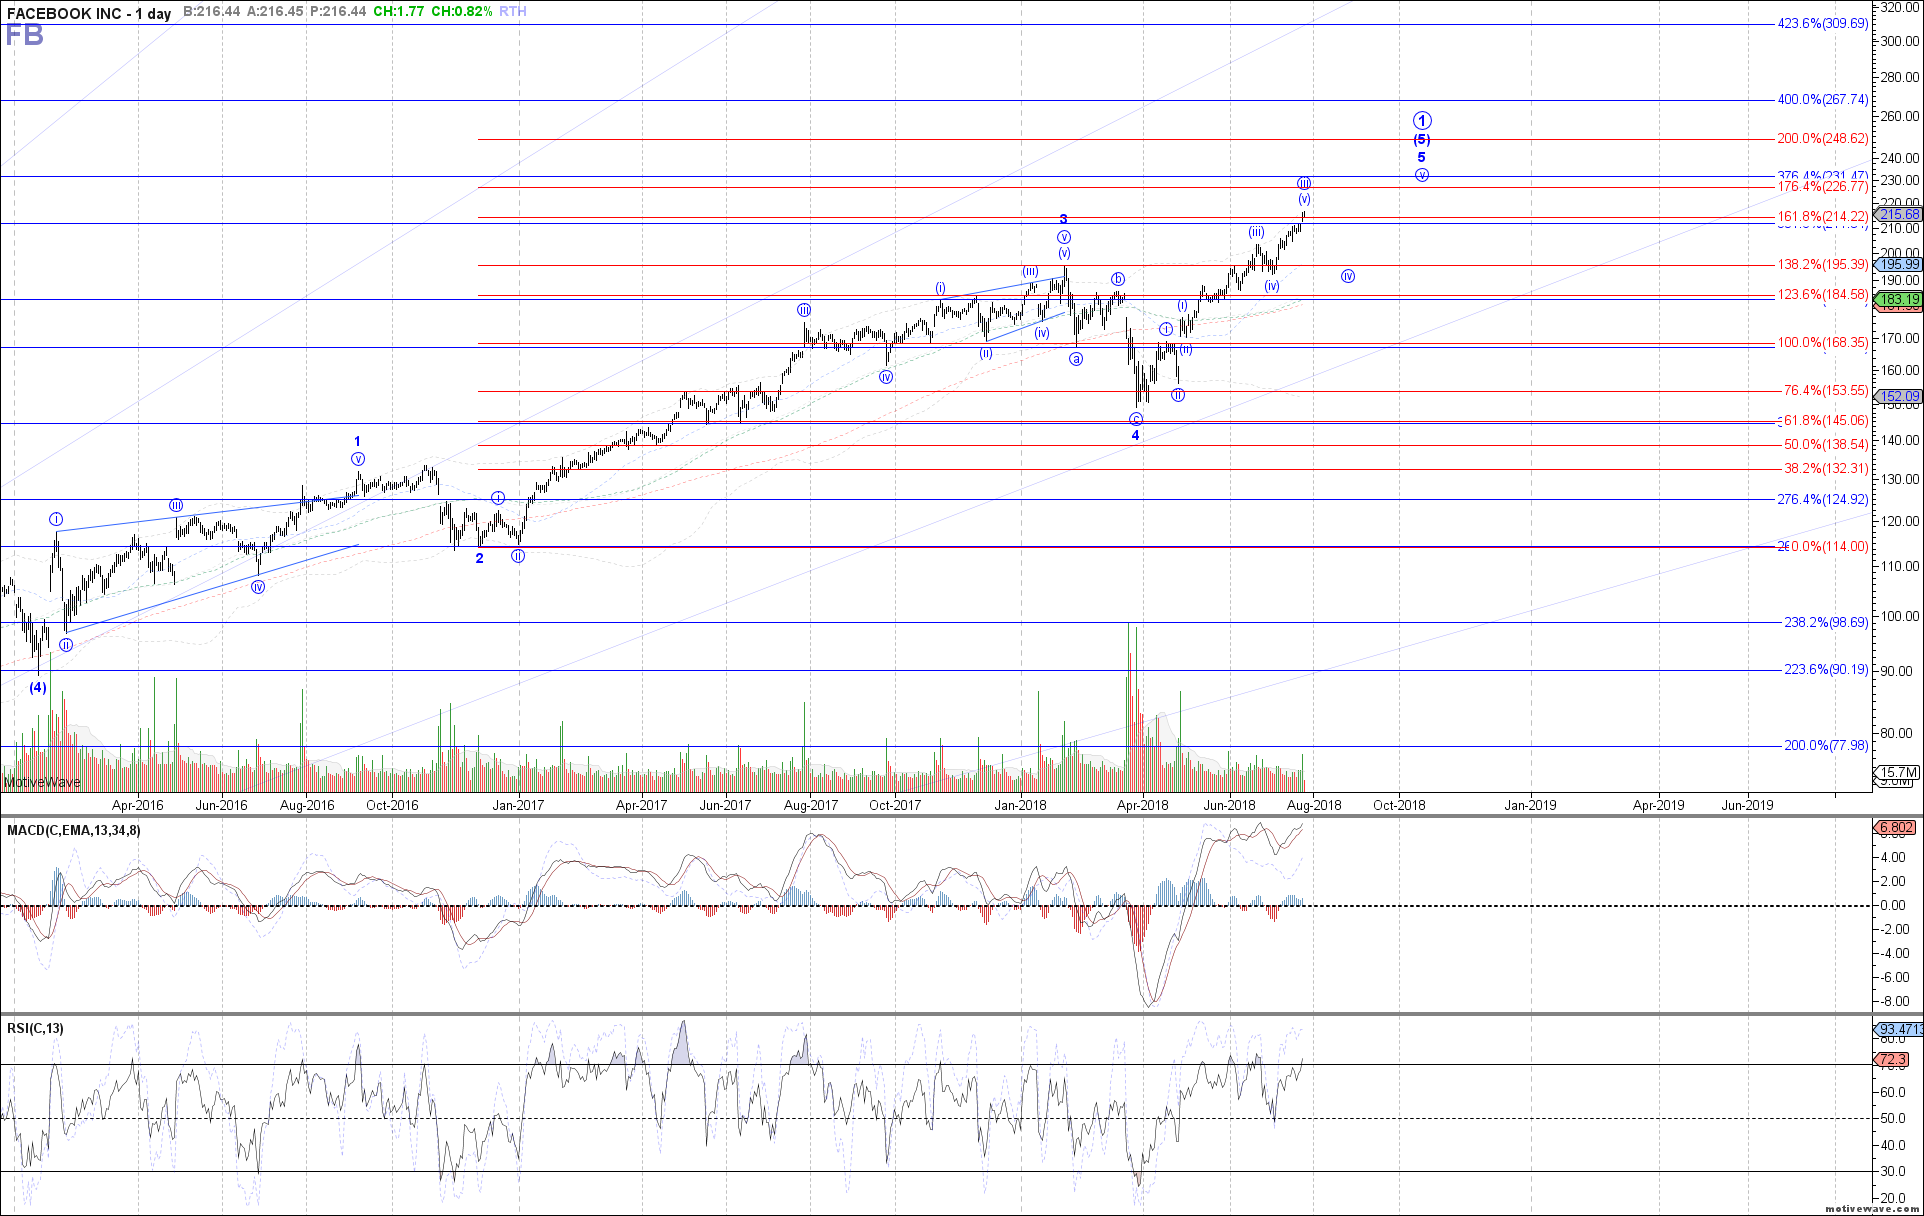Click the CH:0.82% percent change value

(461, 12)
